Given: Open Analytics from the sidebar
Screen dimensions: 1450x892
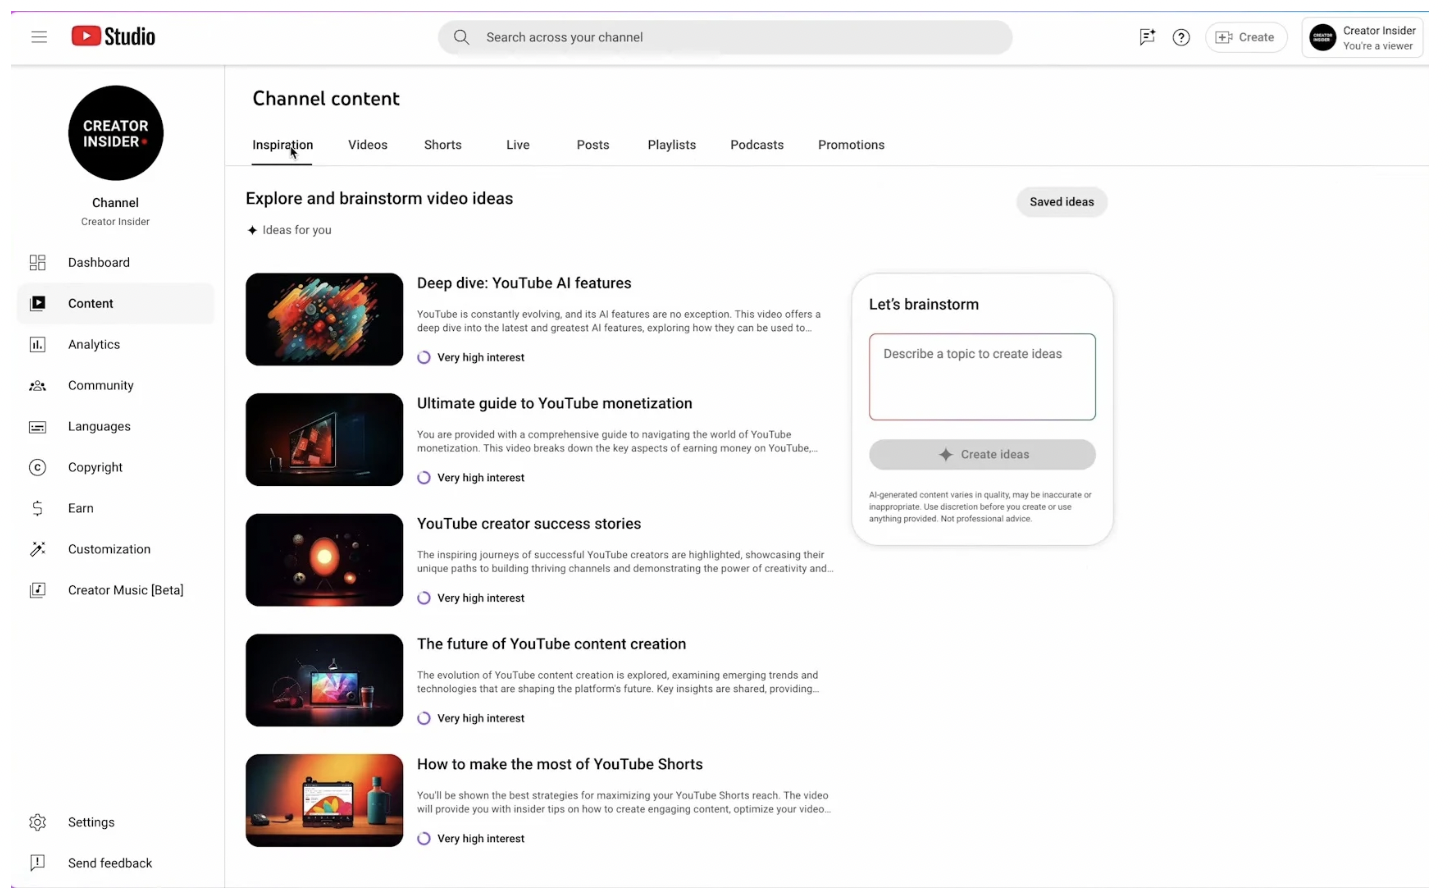Looking at the screenshot, I should [116, 344].
